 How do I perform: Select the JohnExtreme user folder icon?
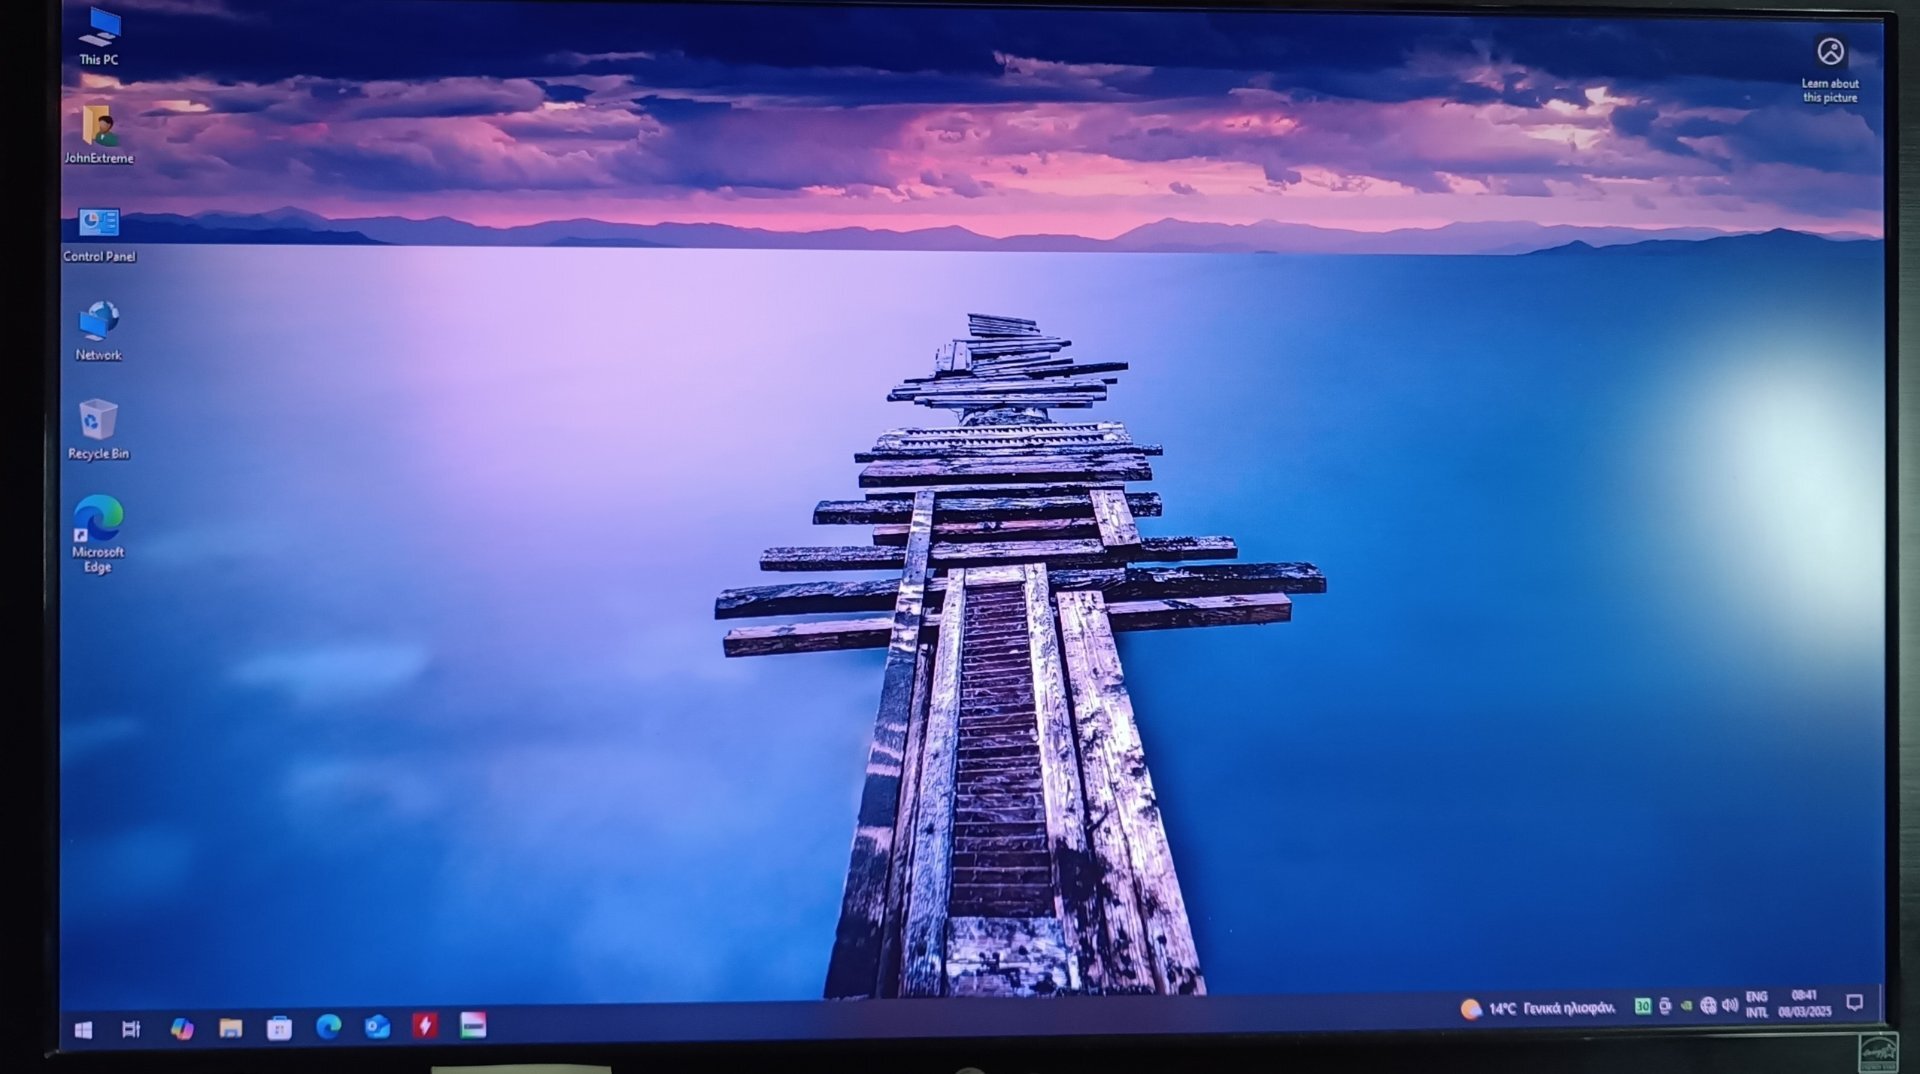(x=99, y=135)
